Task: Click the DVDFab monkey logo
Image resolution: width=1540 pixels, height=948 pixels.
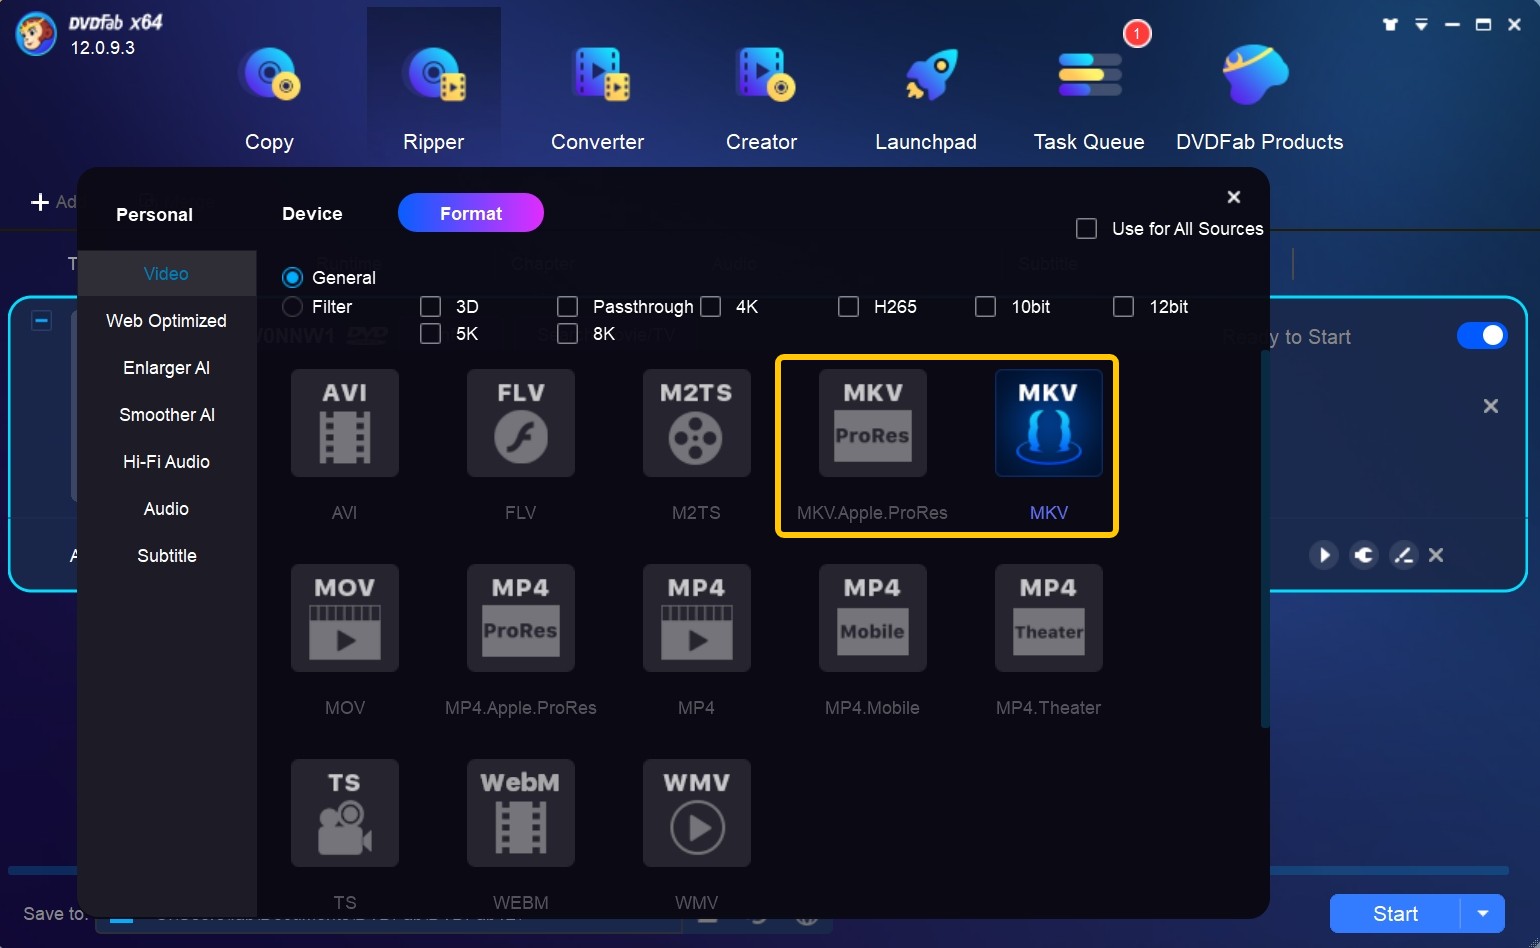Action: (x=36, y=34)
